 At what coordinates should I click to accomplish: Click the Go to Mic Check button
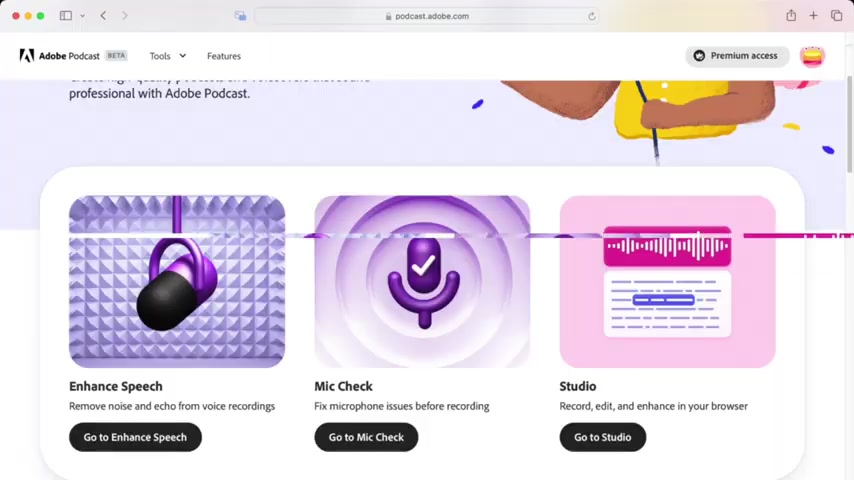[366, 437]
